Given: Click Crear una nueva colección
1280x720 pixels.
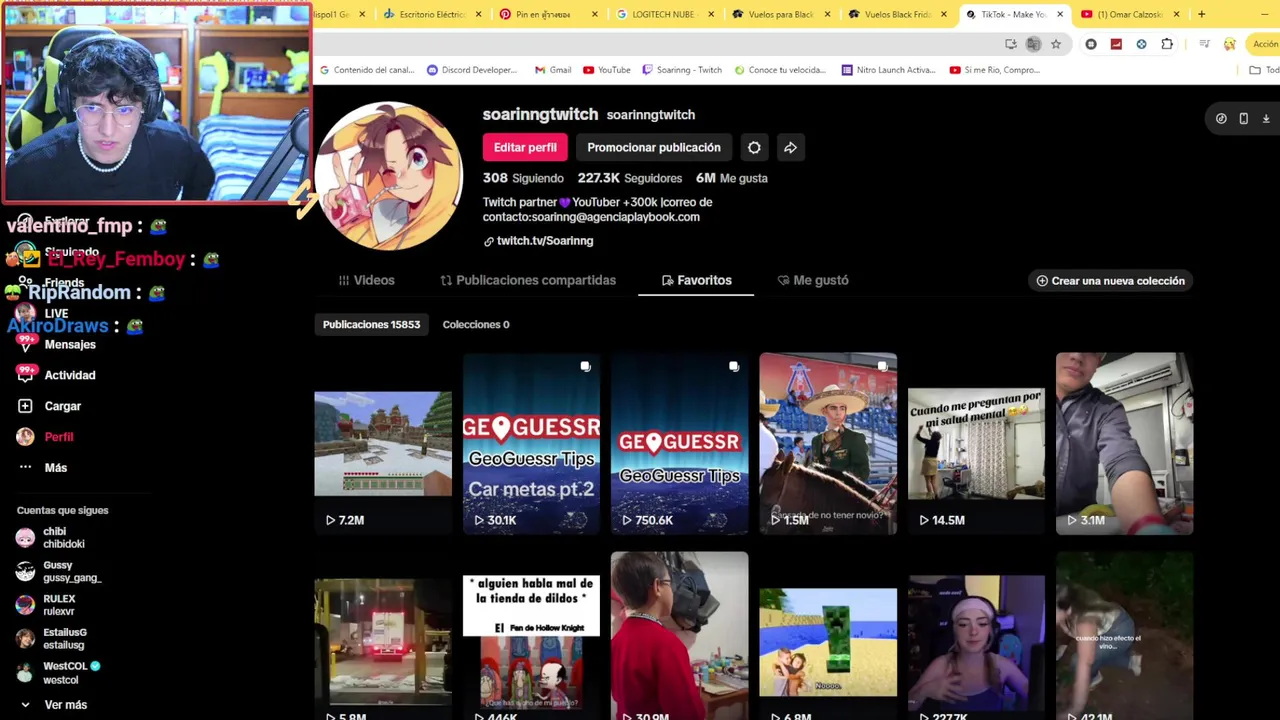Looking at the screenshot, I should [1110, 281].
